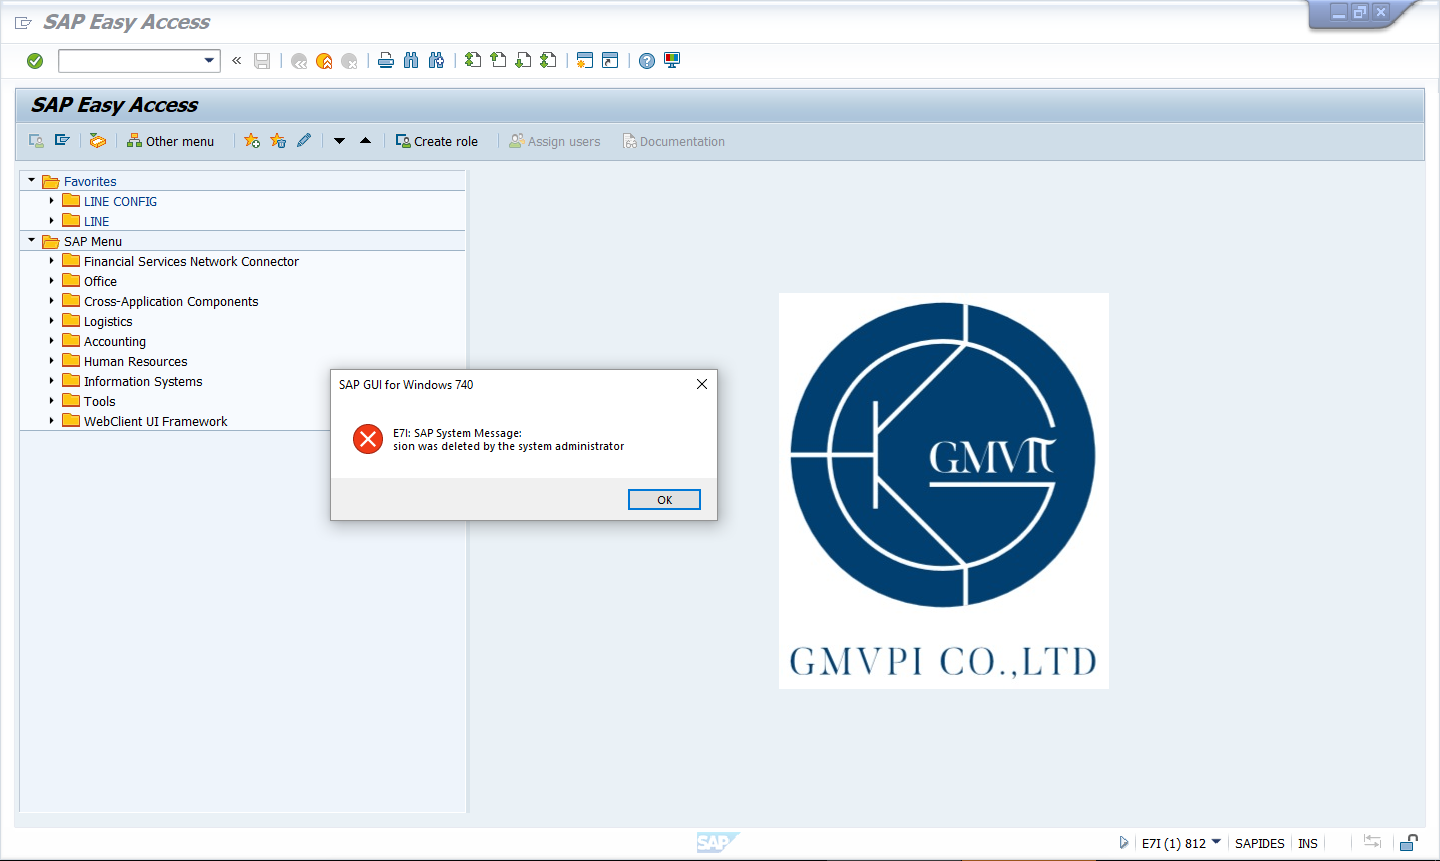Click the GMVPI company logo image

(x=944, y=491)
